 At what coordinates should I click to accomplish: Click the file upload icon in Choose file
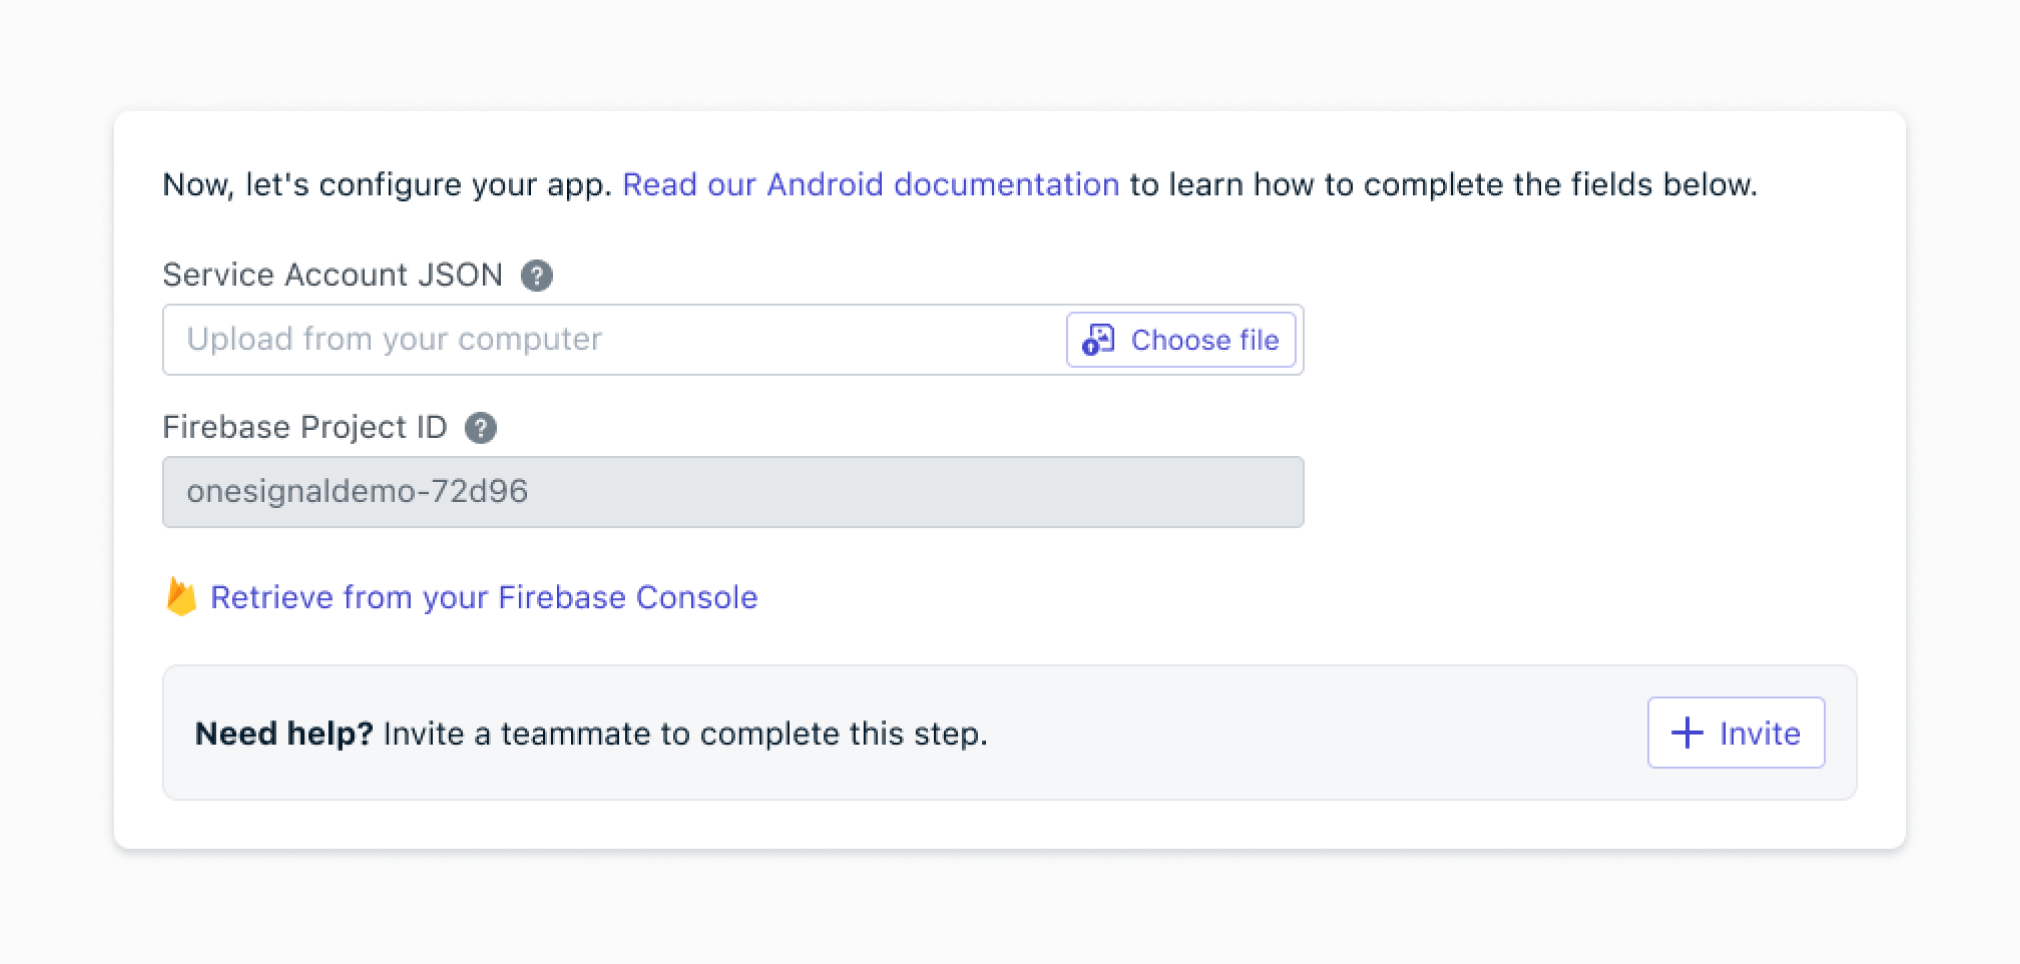pyautogui.click(x=1098, y=340)
